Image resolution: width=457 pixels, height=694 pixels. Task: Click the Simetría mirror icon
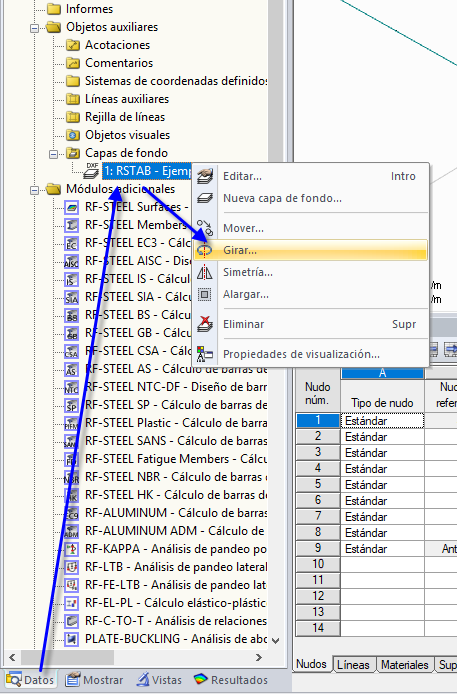204,272
